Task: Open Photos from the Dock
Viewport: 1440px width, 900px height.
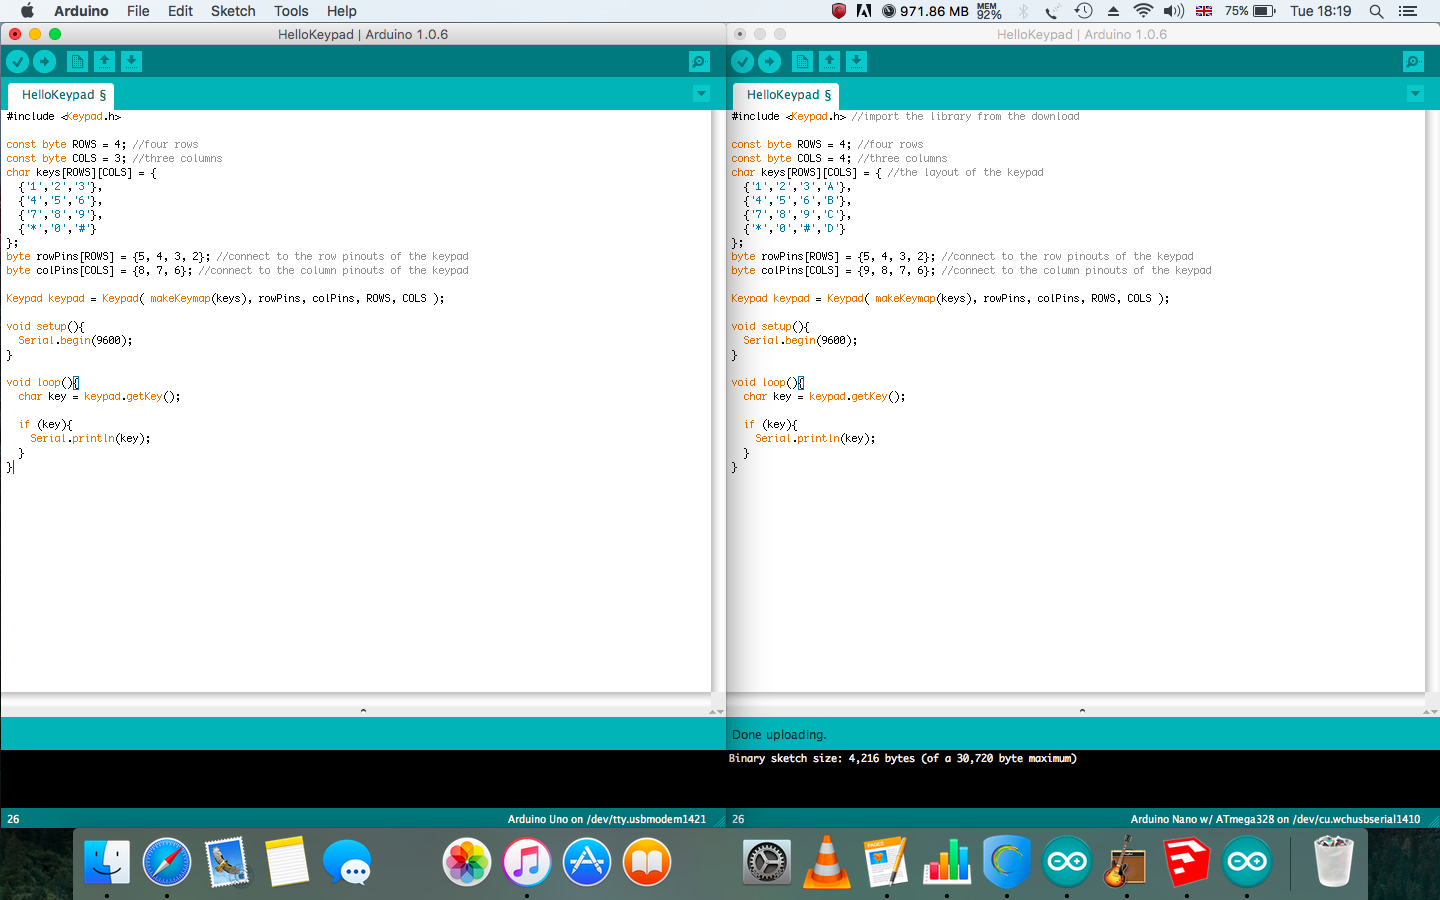Action: (x=467, y=862)
